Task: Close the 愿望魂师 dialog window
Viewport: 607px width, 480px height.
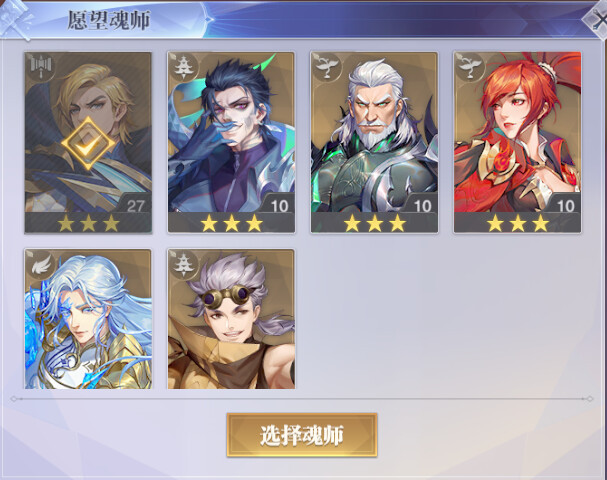Action: [596, 19]
